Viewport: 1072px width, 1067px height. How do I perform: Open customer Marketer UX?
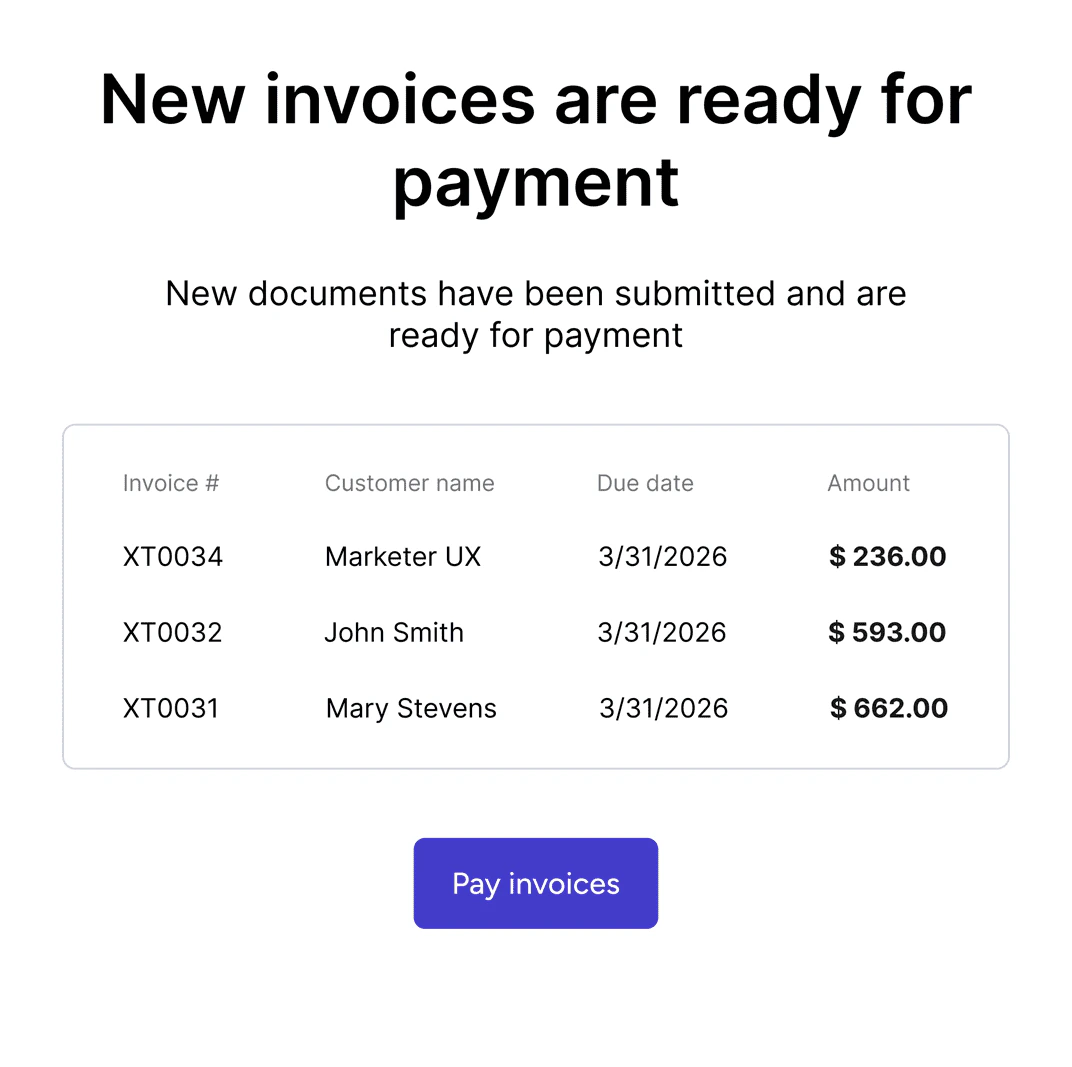tap(402, 556)
